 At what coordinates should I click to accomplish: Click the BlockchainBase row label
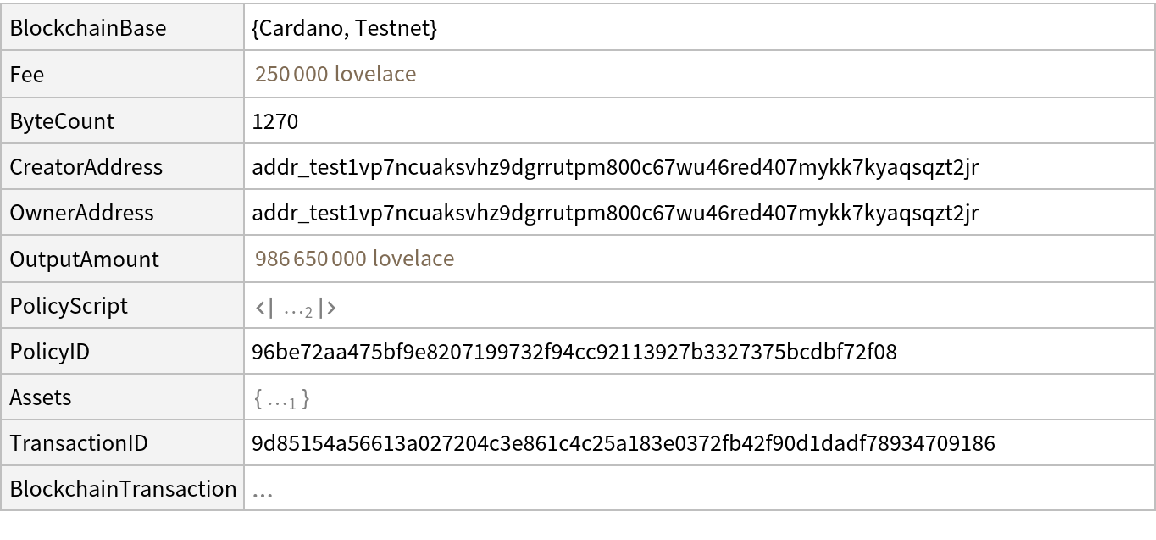pyautogui.click(x=87, y=30)
